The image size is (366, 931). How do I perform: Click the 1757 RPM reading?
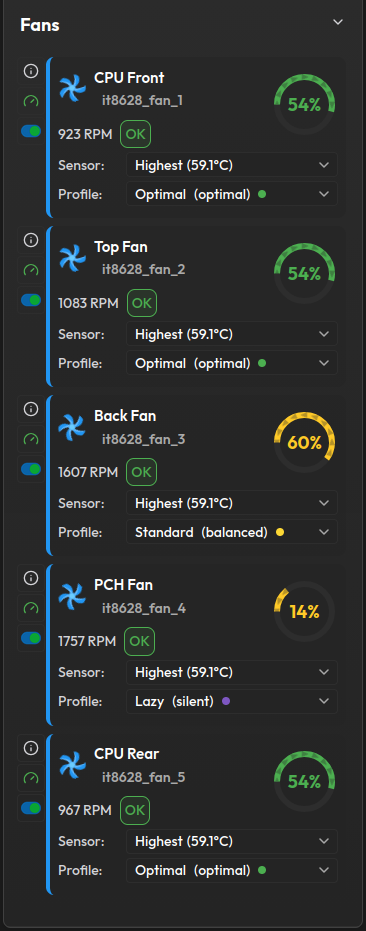(x=87, y=641)
